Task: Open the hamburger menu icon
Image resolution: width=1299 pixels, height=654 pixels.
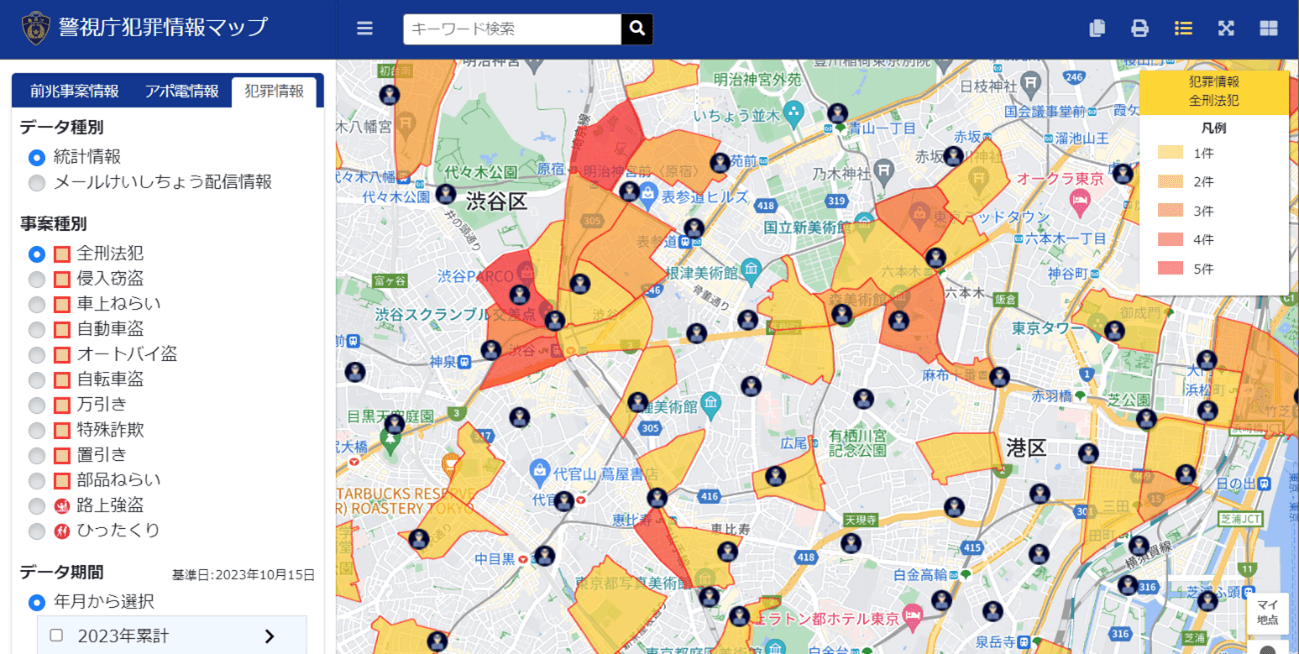Action: click(x=365, y=29)
